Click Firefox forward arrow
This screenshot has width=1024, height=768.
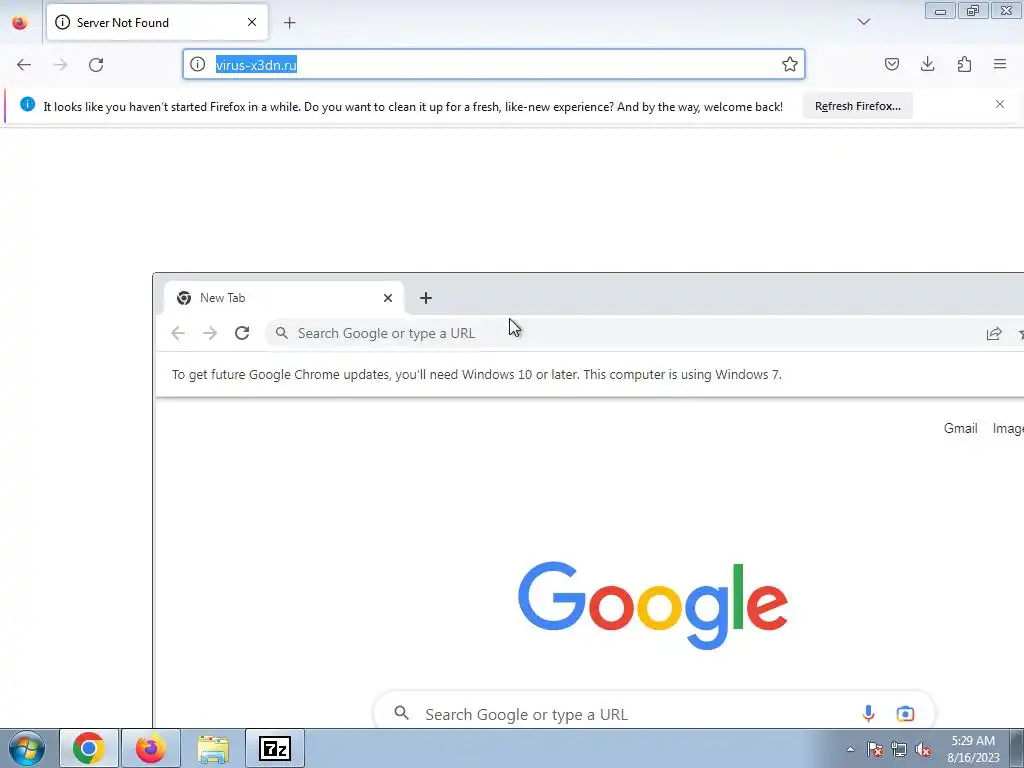coord(60,65)
